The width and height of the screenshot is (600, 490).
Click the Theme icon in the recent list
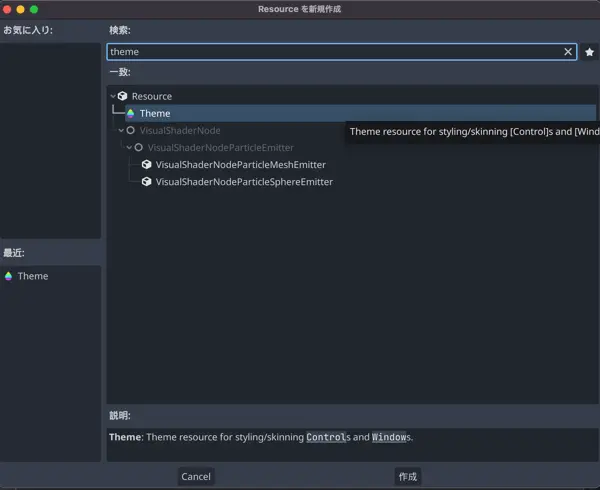click(x=9, y=276)
